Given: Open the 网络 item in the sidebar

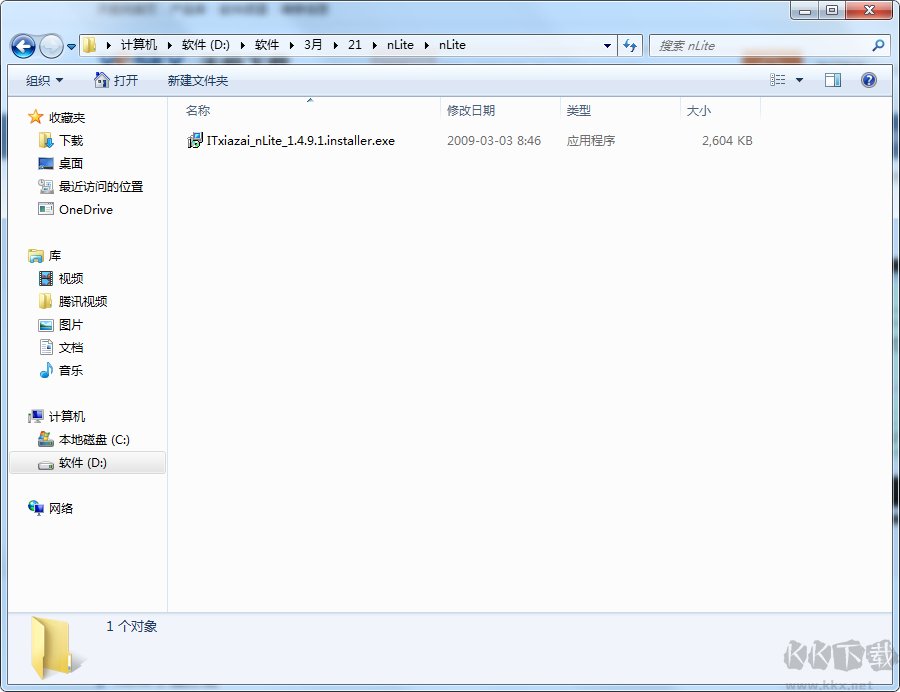Looking at the screenshot, I should click(x=60, y=508).
